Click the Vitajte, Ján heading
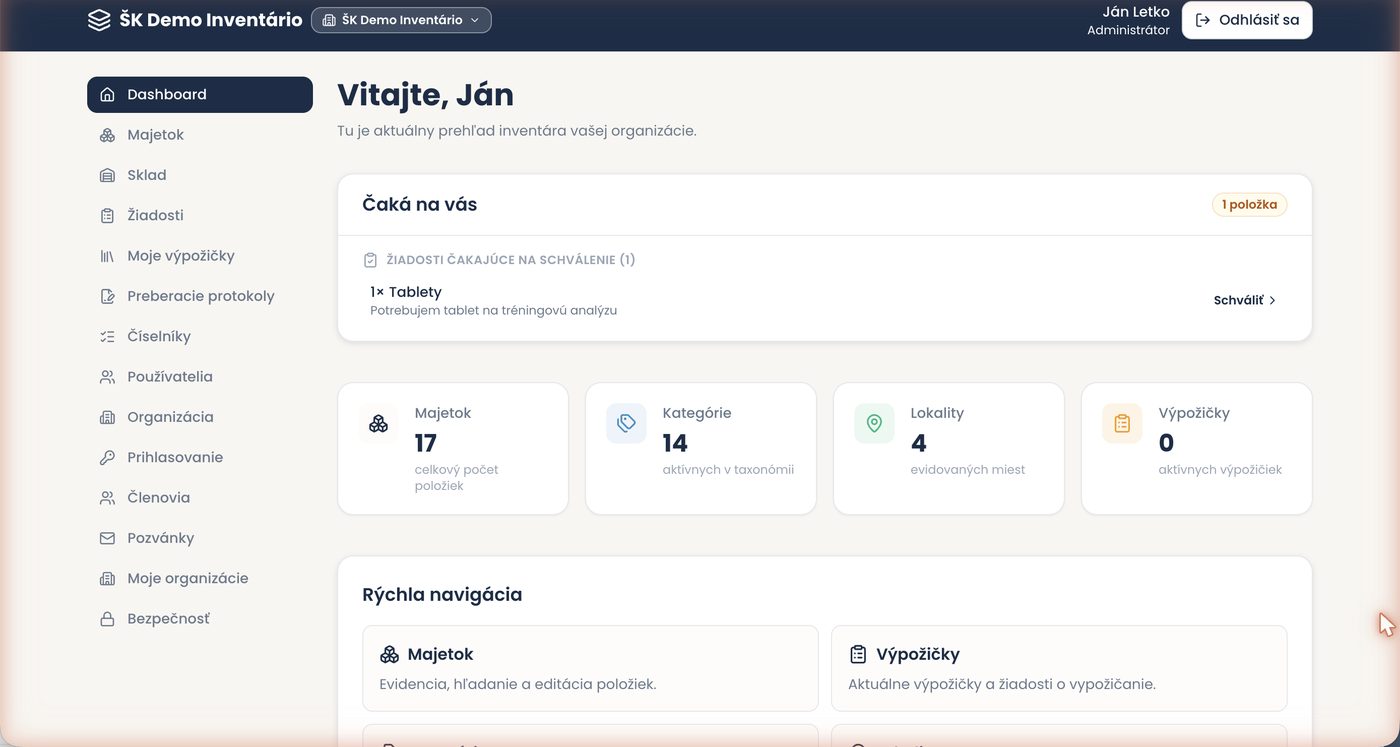This screenshot has height=747, width=1400. click(425, 95)
